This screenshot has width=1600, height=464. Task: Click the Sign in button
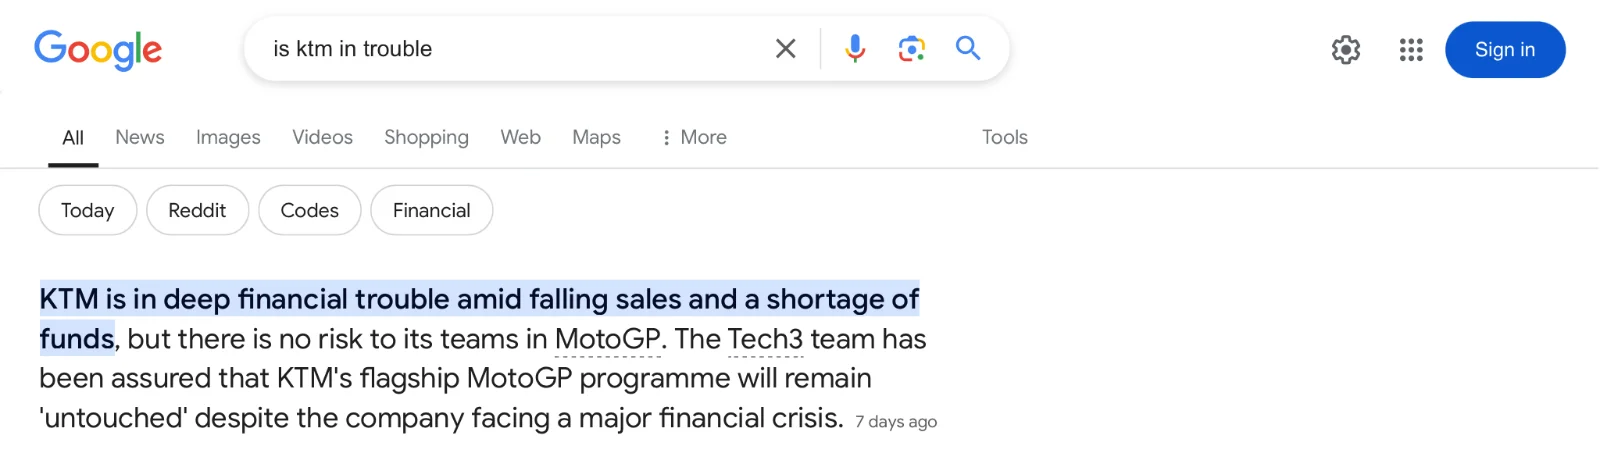coord(1504,49)
